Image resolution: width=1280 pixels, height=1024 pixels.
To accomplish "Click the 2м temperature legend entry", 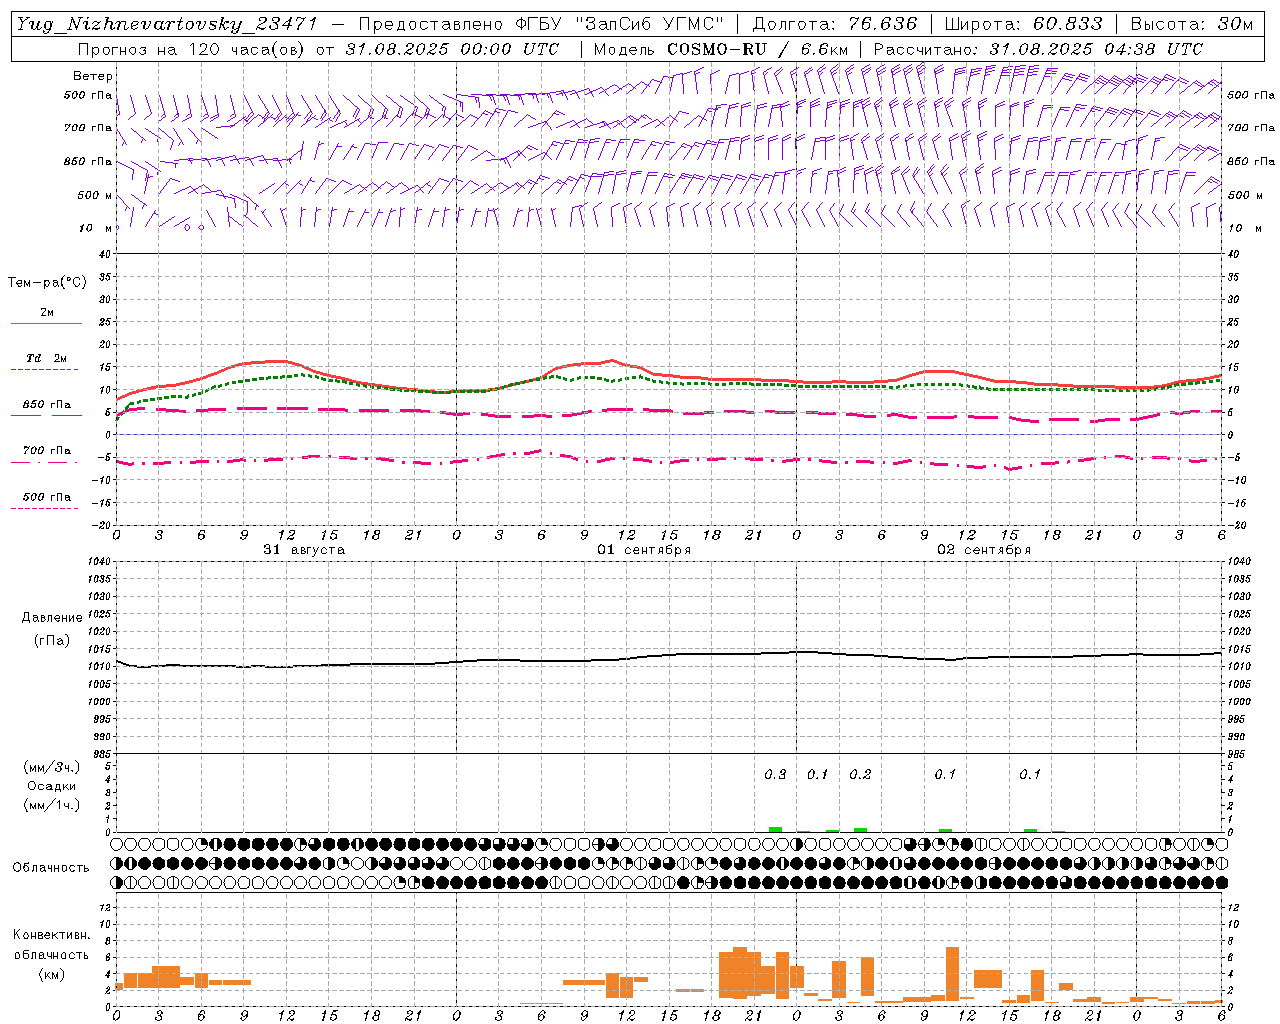I will pos(47,313).
